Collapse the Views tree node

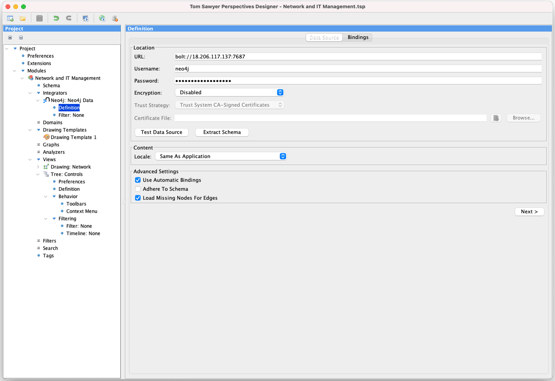(x=30, y=160)
